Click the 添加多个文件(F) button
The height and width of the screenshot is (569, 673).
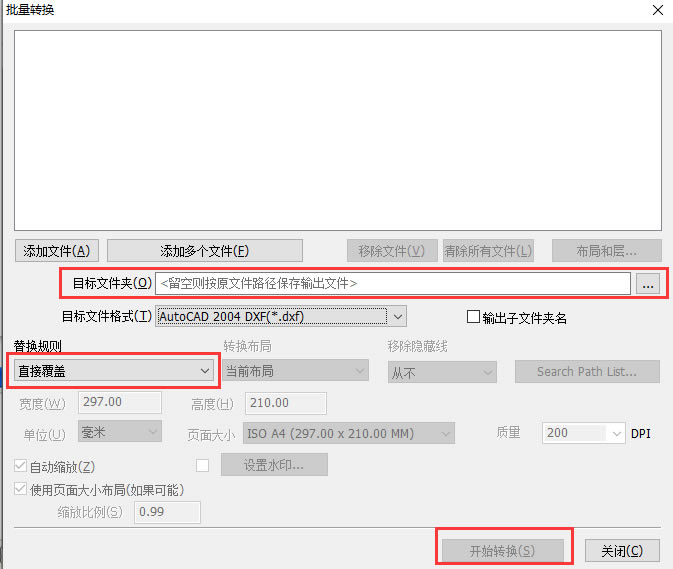click(205, 251)
